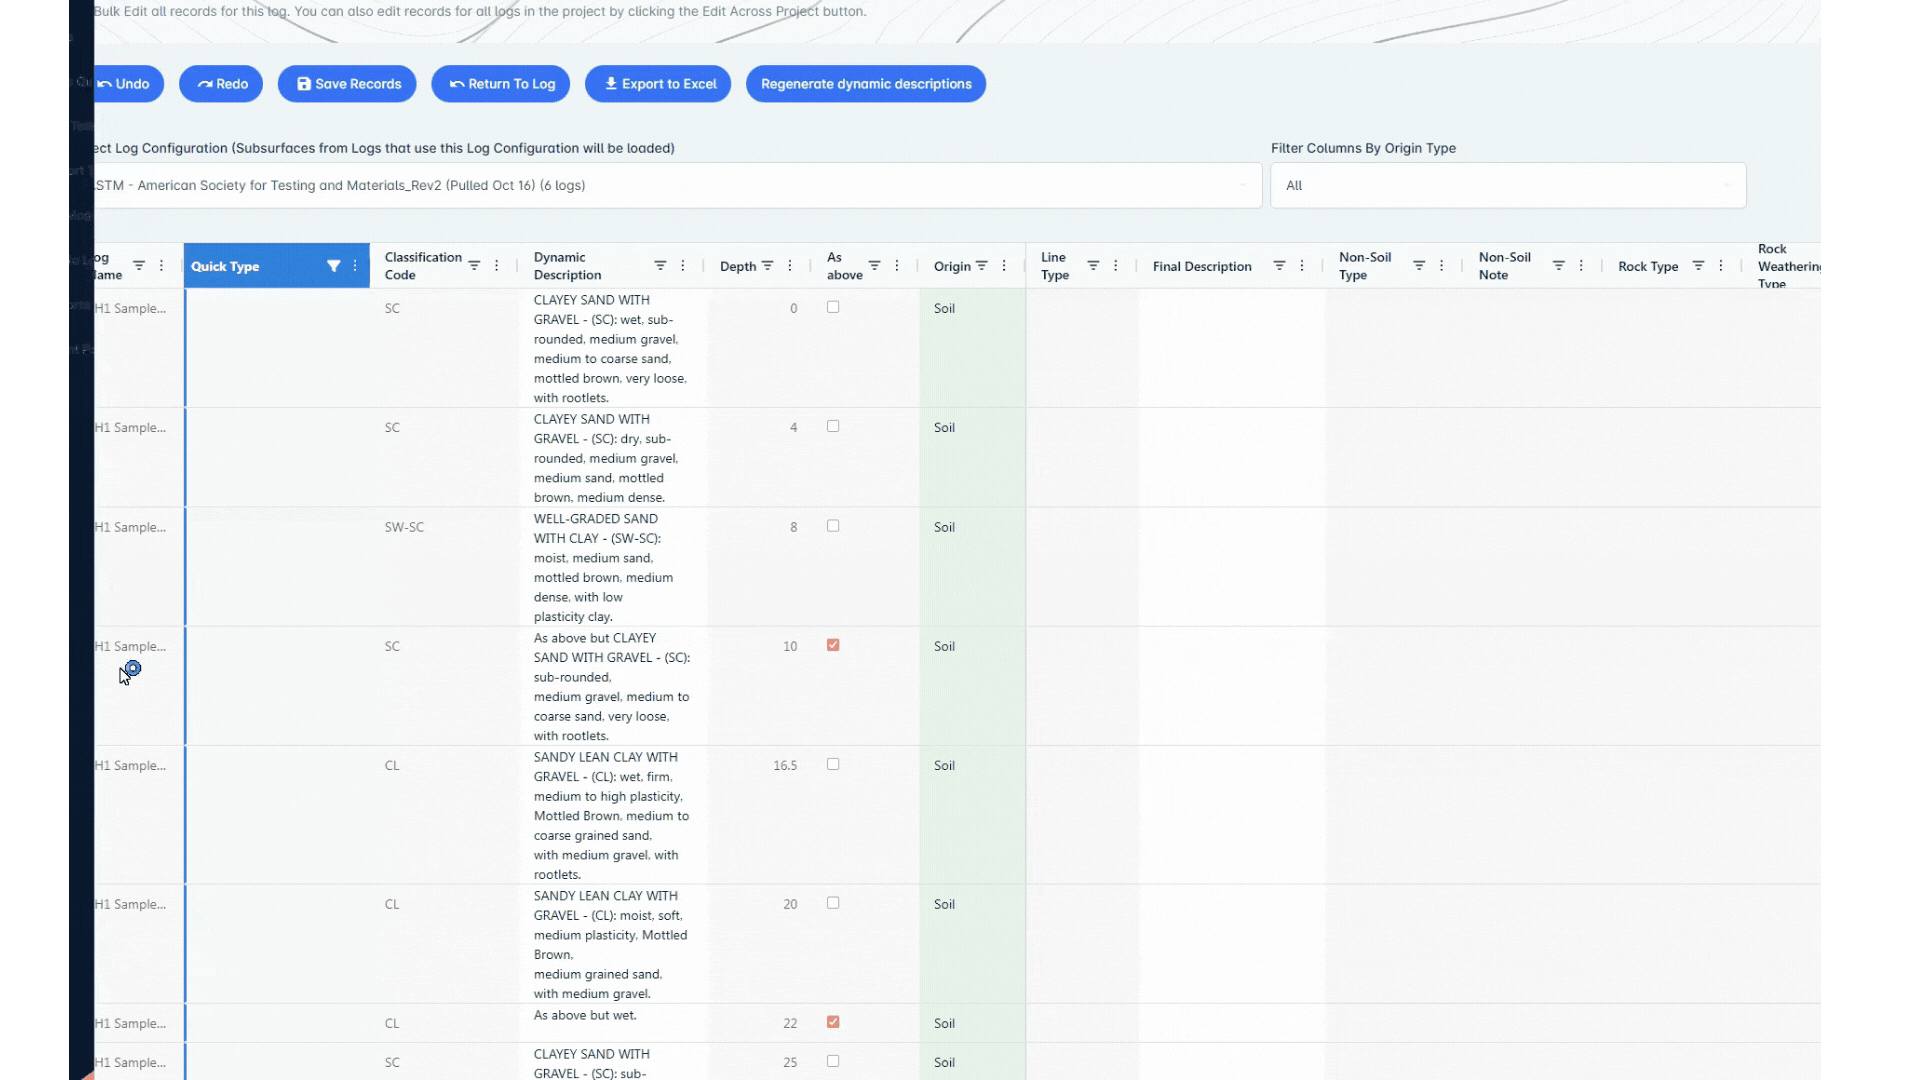This screenshot has height=1080, width=1920.
Task: Open the Dynamic Description column filter icon
Action: click(660, 265)
